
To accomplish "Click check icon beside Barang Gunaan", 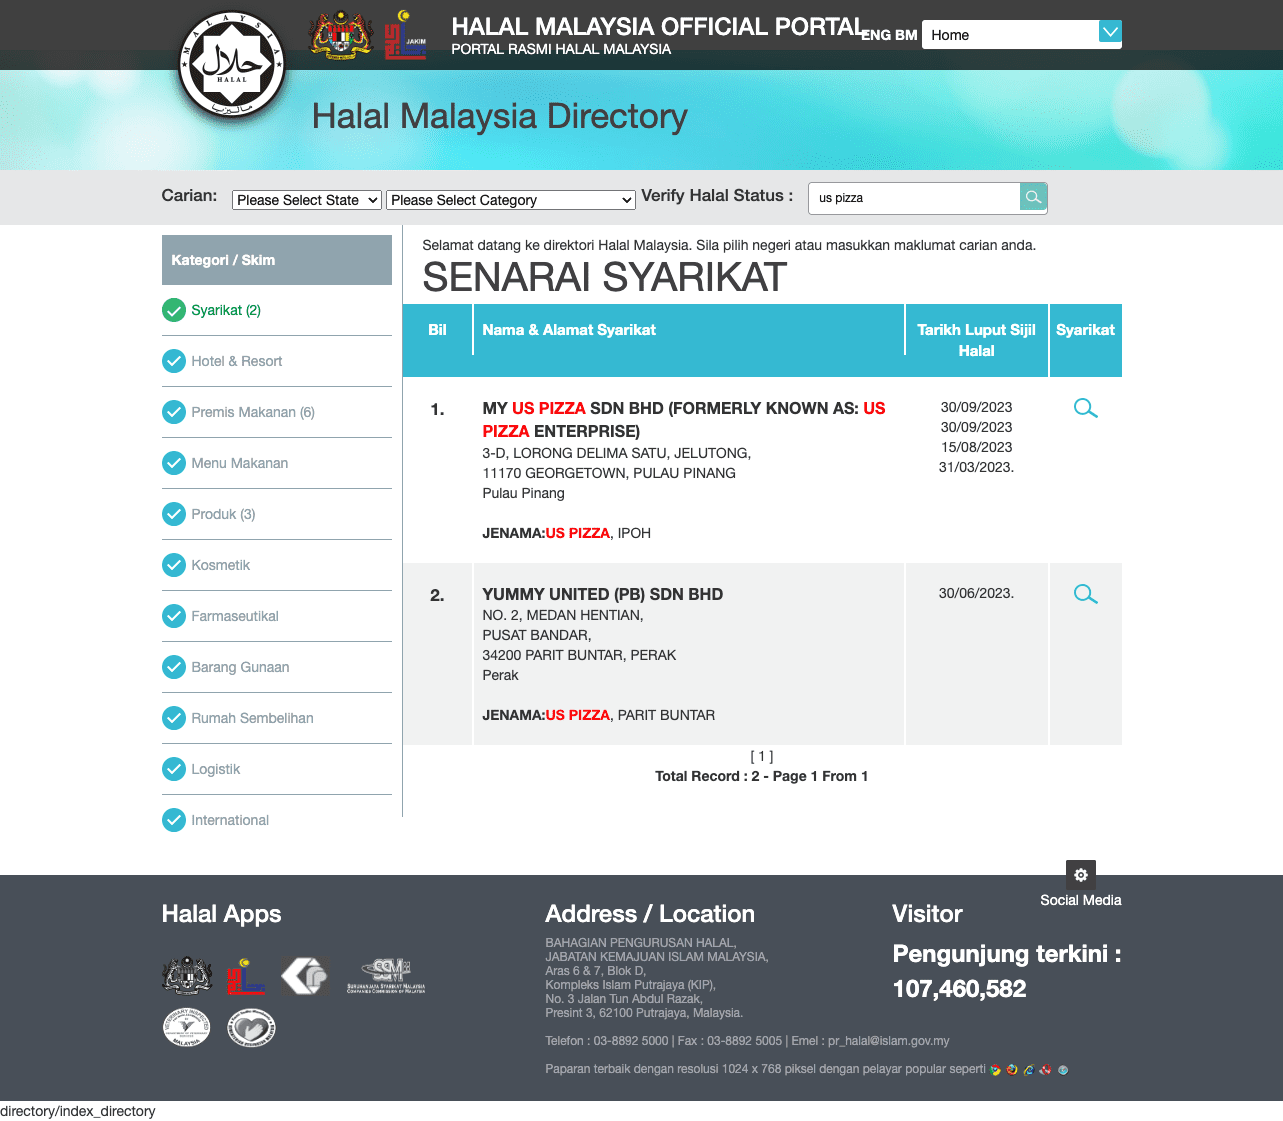I will 174,666.
